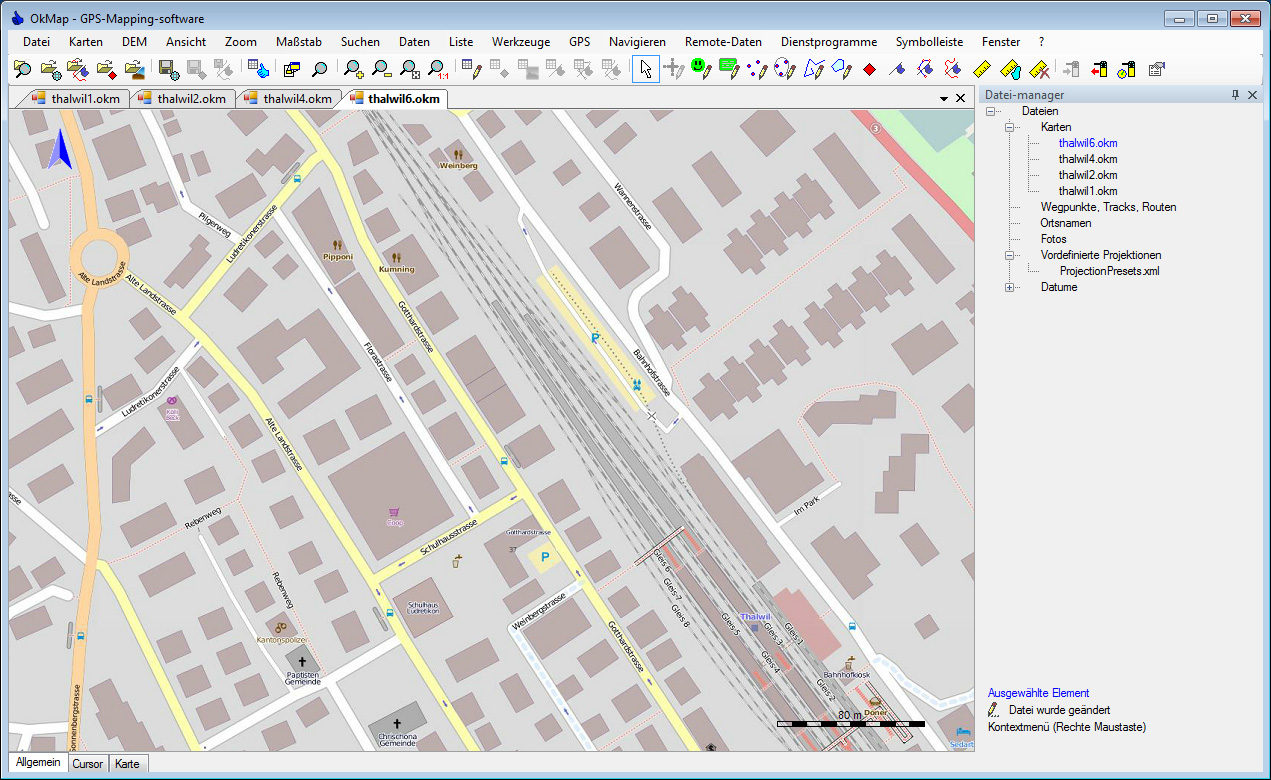Click the folder icon with red track

[78, 69]
